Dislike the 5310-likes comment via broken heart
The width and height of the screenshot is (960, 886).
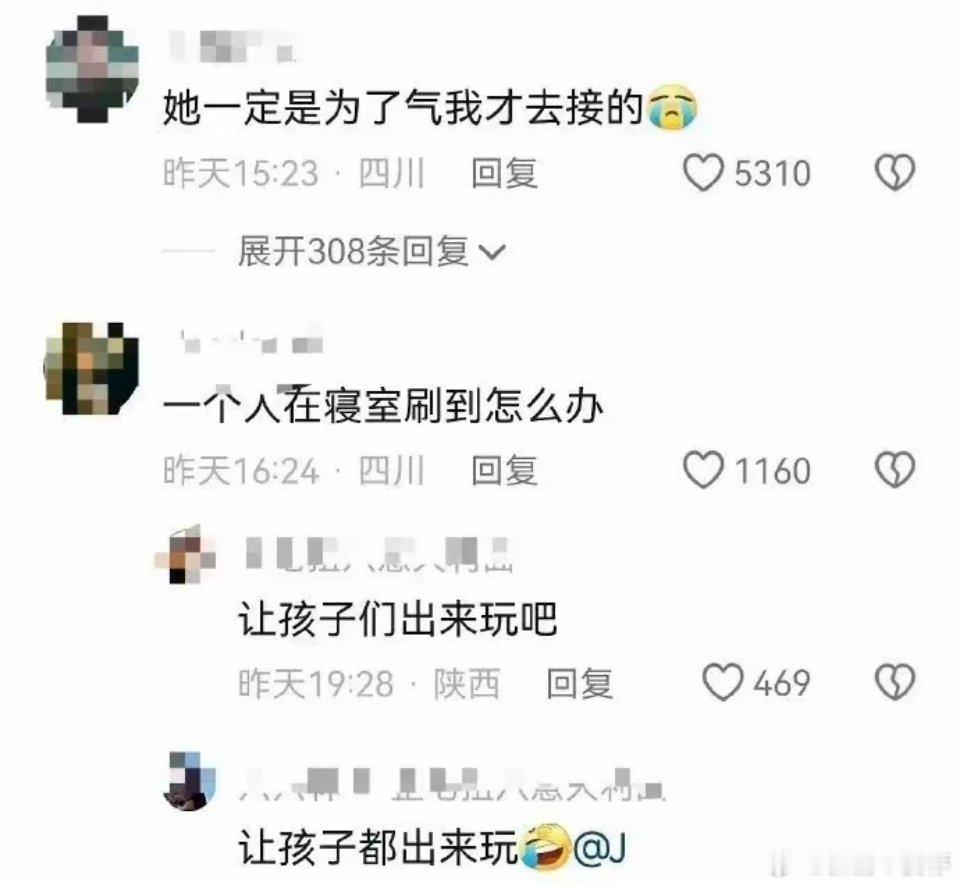click(x=894, y=173)
